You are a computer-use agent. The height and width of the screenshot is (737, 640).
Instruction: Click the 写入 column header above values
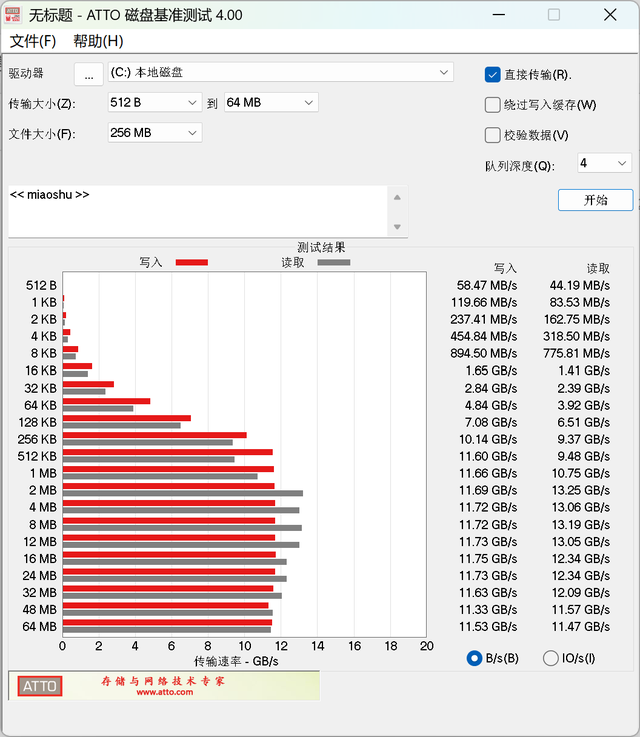506,268
